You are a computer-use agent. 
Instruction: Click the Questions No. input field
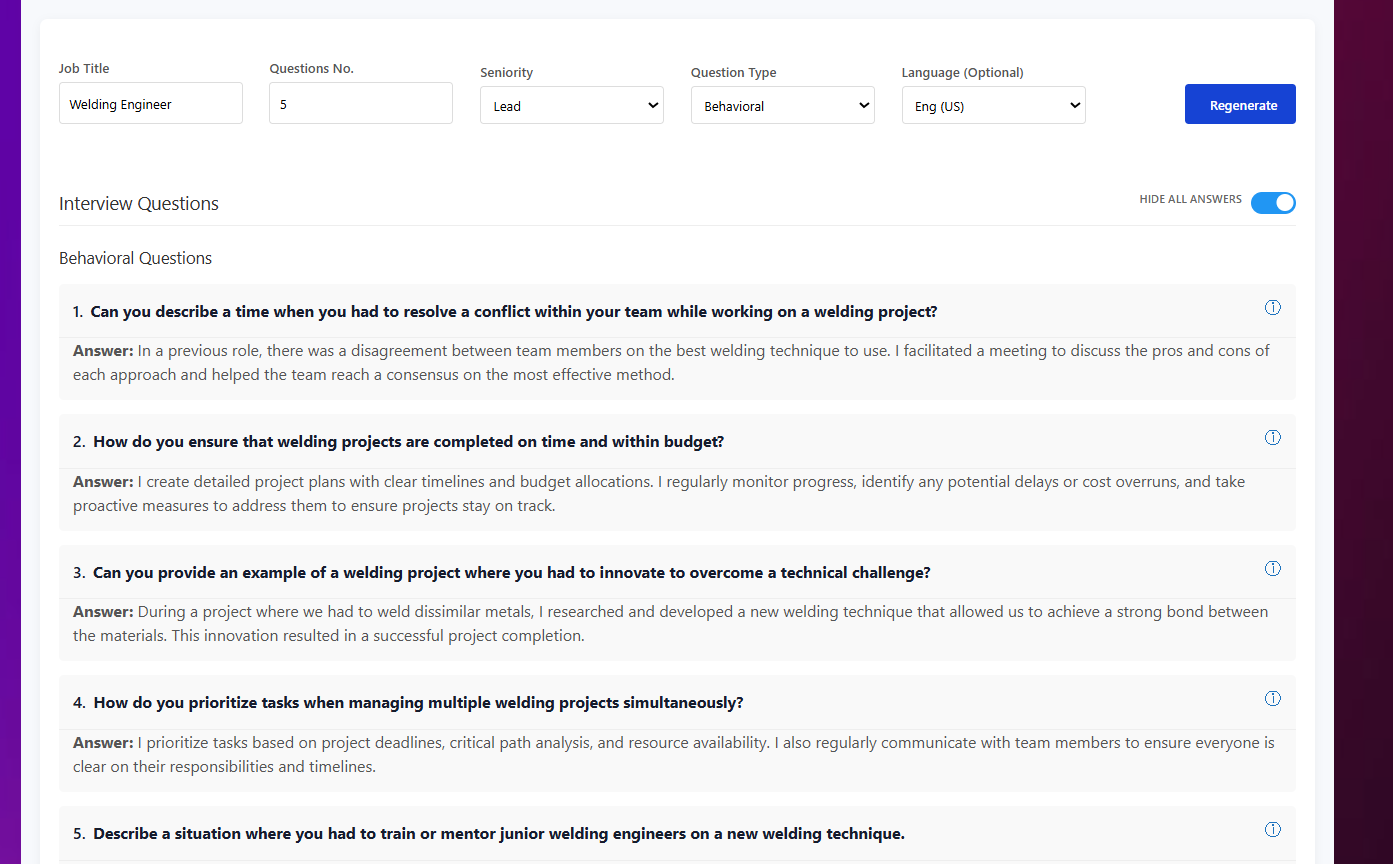tap(361, 103)
